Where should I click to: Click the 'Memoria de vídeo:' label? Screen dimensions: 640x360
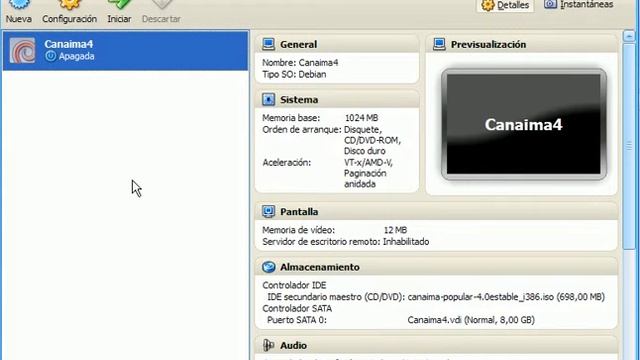(x=298, y=230)
